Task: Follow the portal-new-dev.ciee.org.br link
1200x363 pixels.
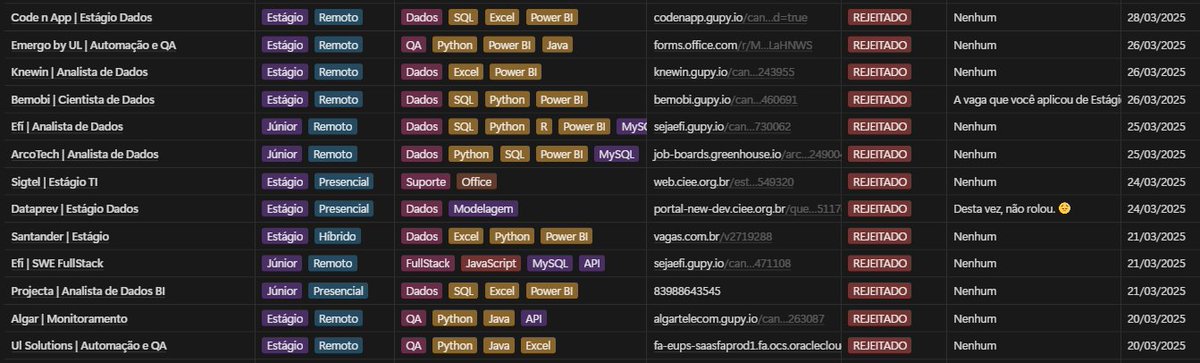Action: [747, 209]
